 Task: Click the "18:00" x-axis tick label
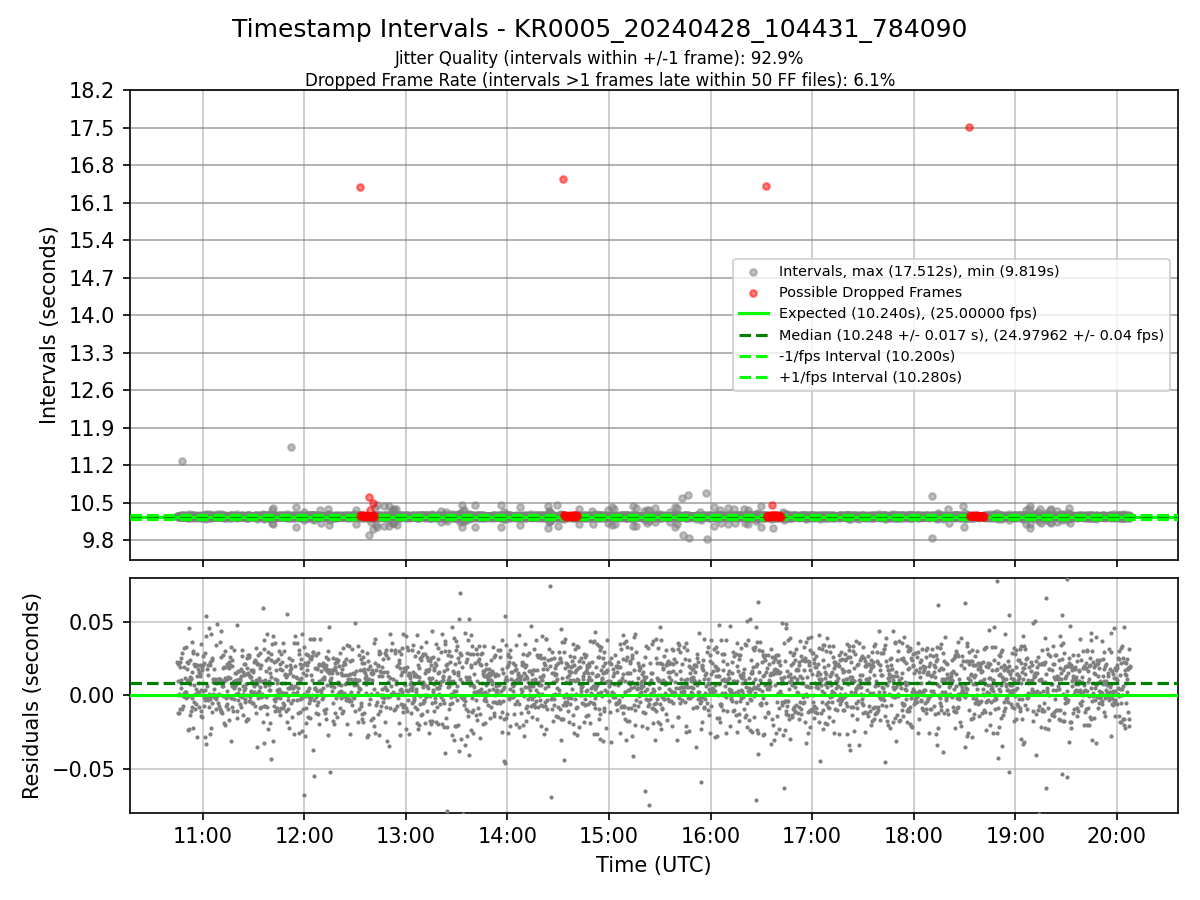coord(913,835)
